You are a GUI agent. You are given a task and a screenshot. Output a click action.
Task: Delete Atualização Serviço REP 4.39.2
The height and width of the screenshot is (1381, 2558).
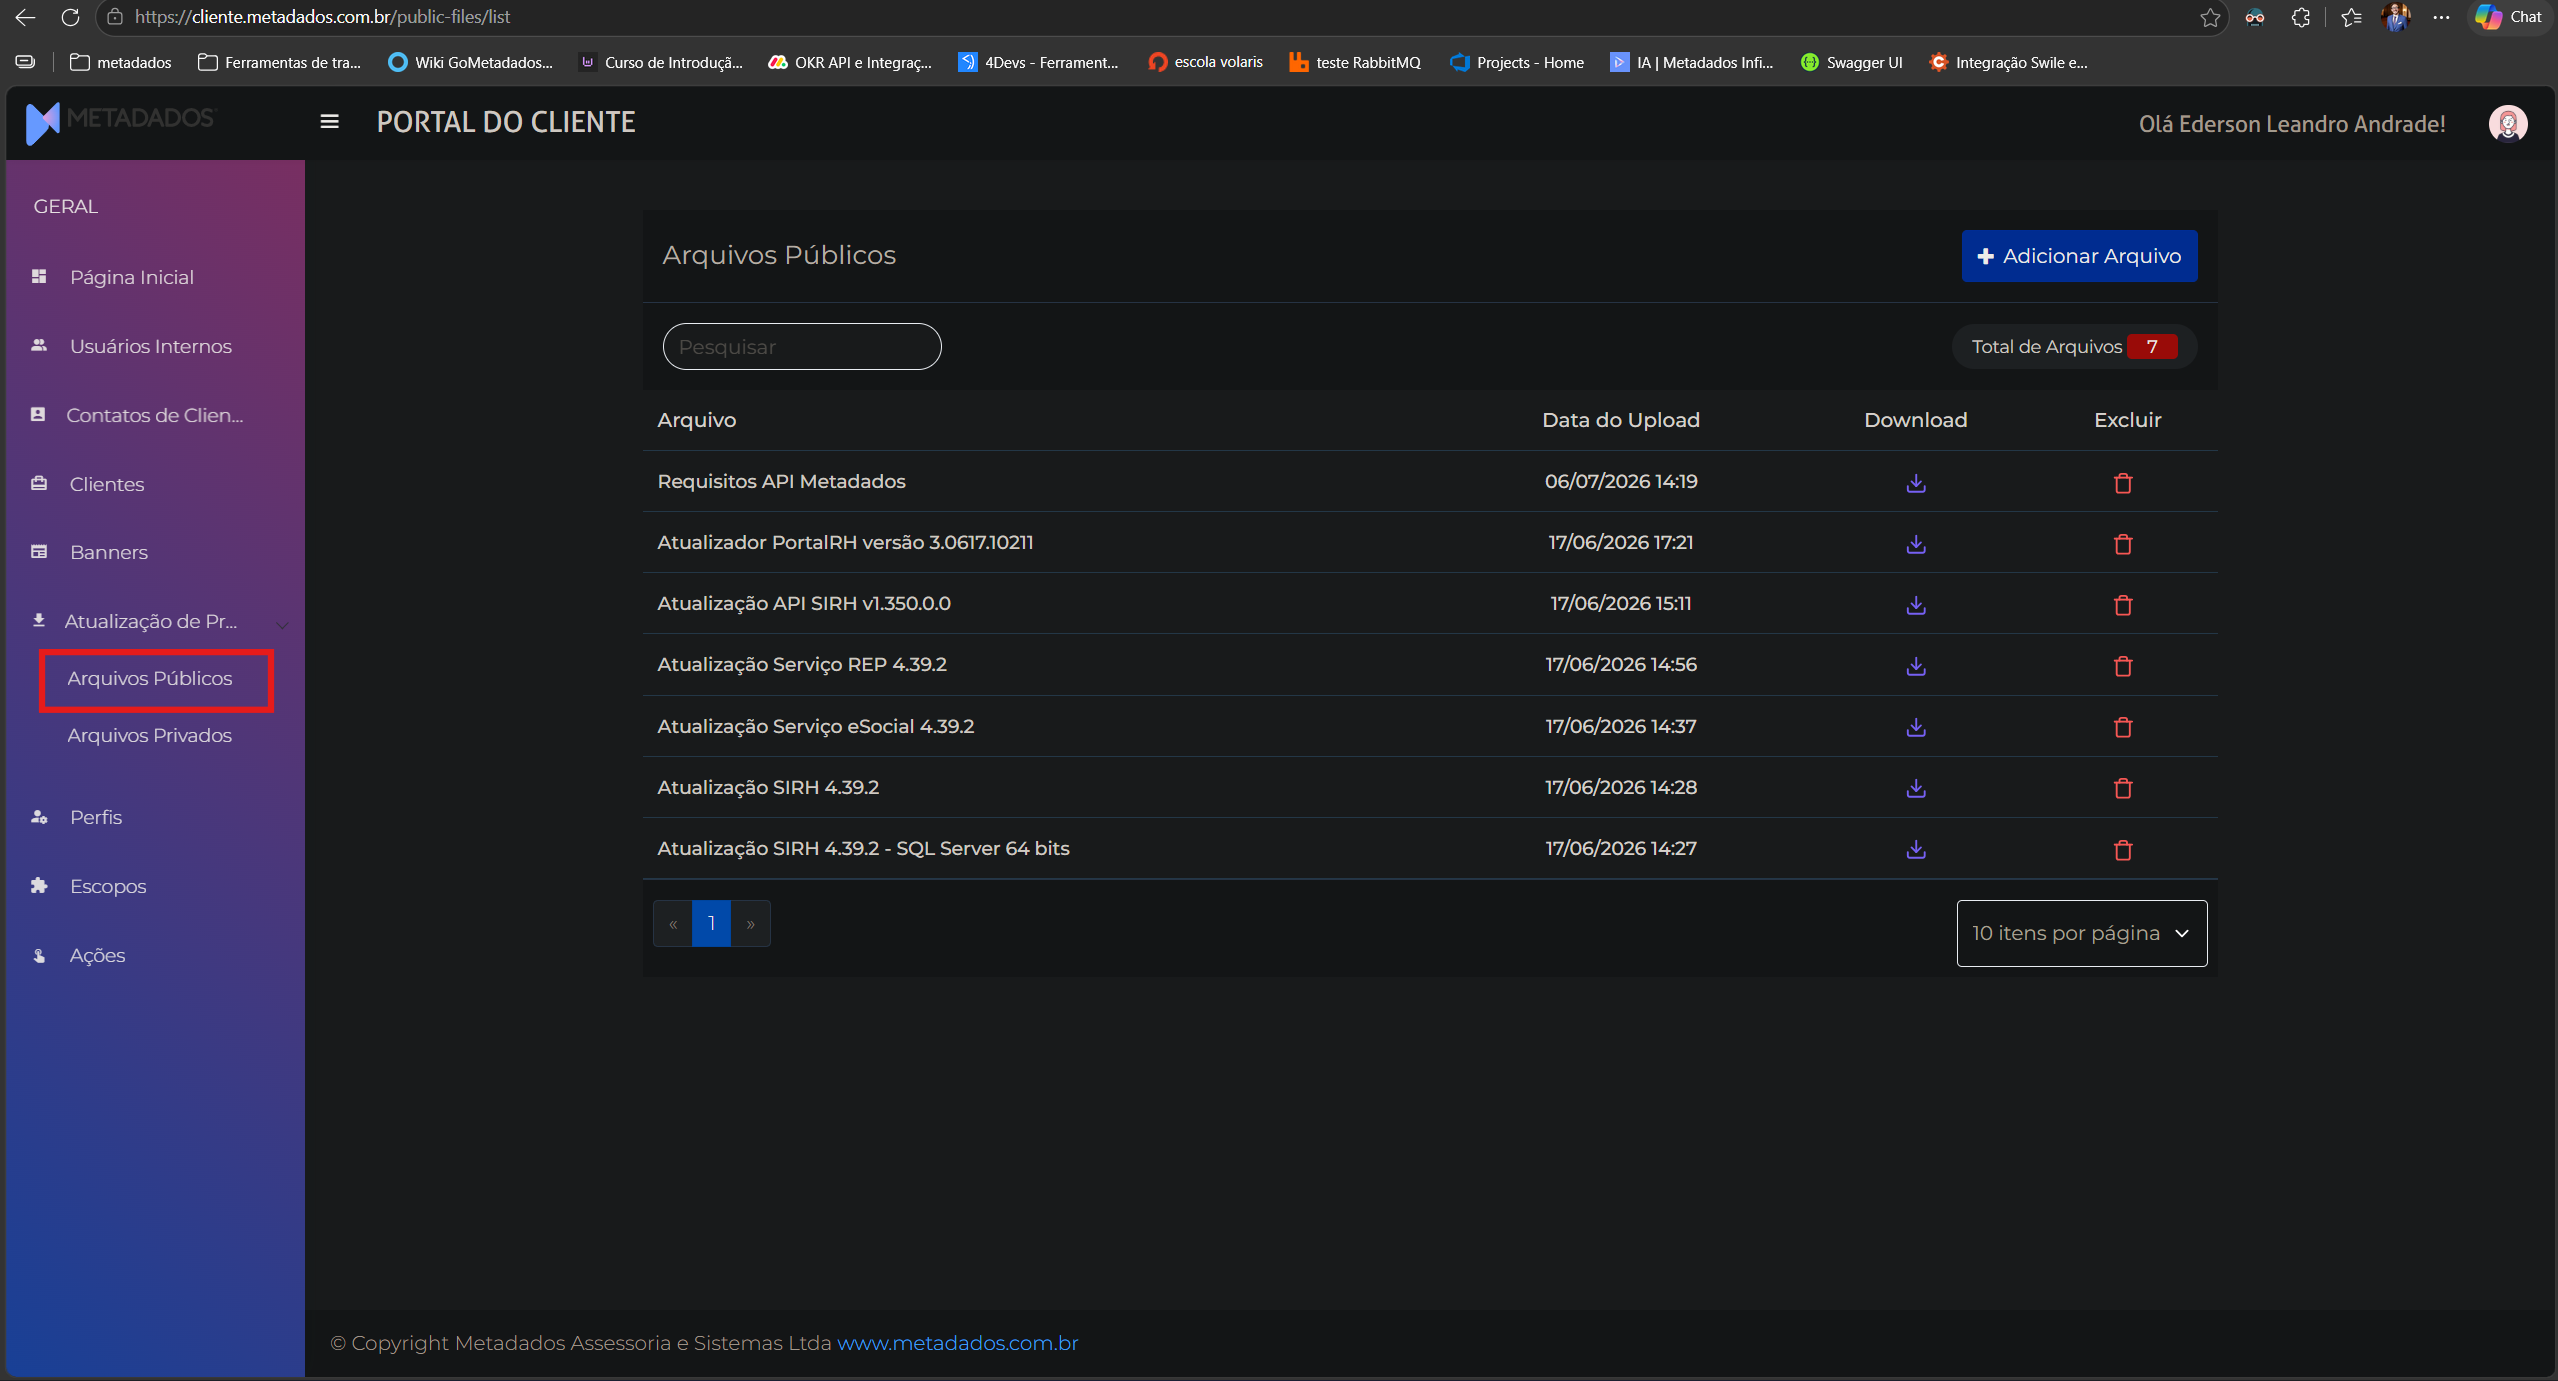coord(2123,666)
